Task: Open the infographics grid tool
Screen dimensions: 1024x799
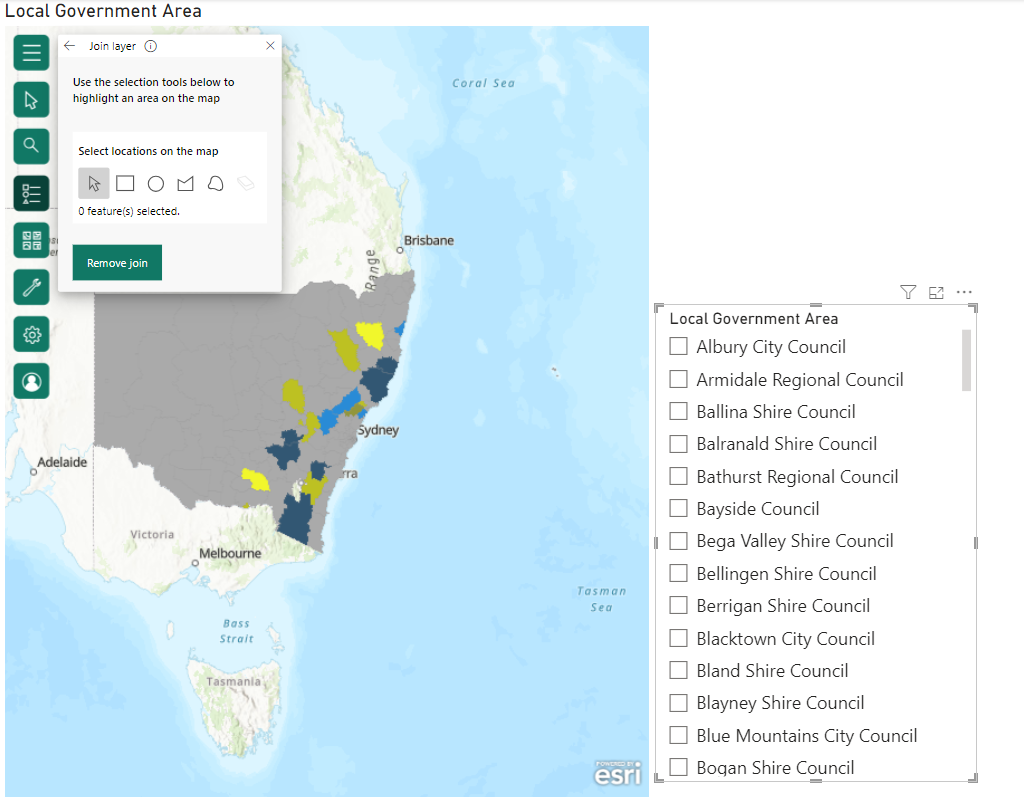Action: [x=31, y=240]
